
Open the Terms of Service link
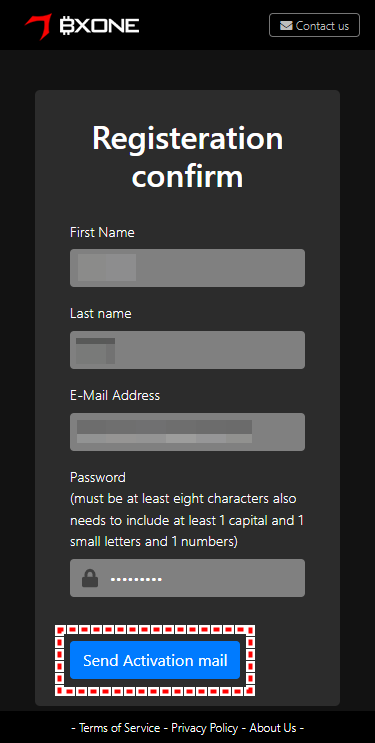(x=119, y=728)
